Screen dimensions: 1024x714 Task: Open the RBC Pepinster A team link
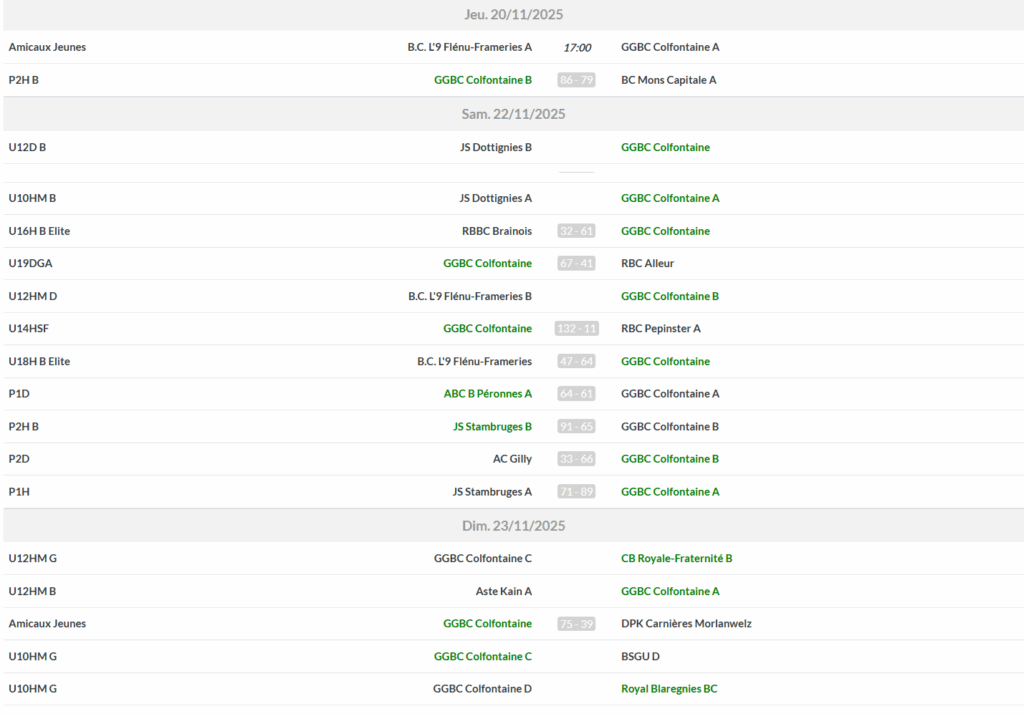[660, 329]
